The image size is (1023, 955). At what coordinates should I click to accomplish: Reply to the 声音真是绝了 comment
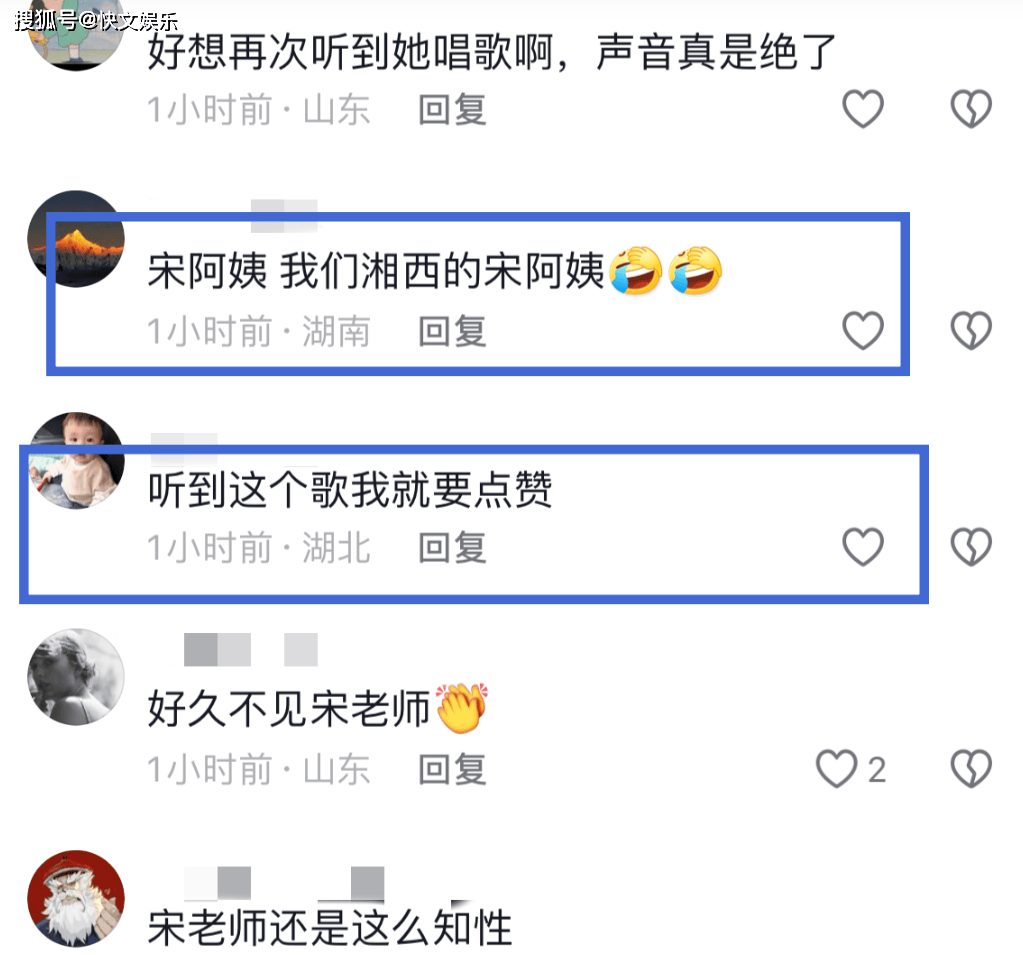click(452, 110)
